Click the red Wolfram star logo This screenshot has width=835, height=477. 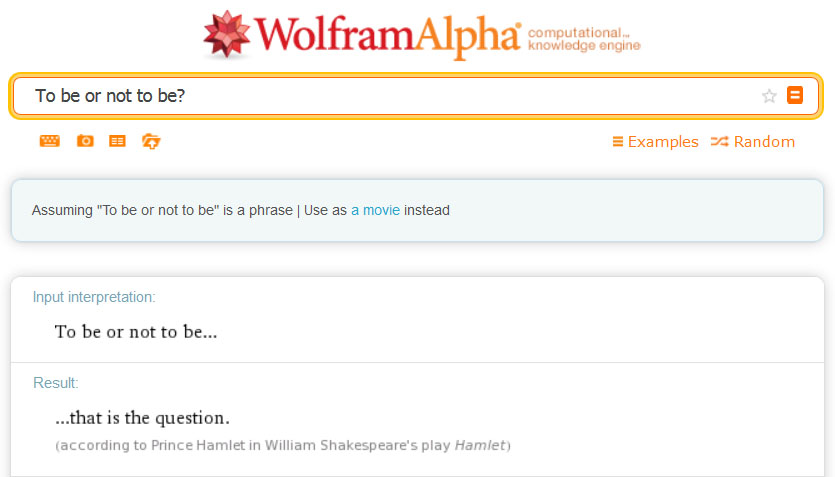226,35
